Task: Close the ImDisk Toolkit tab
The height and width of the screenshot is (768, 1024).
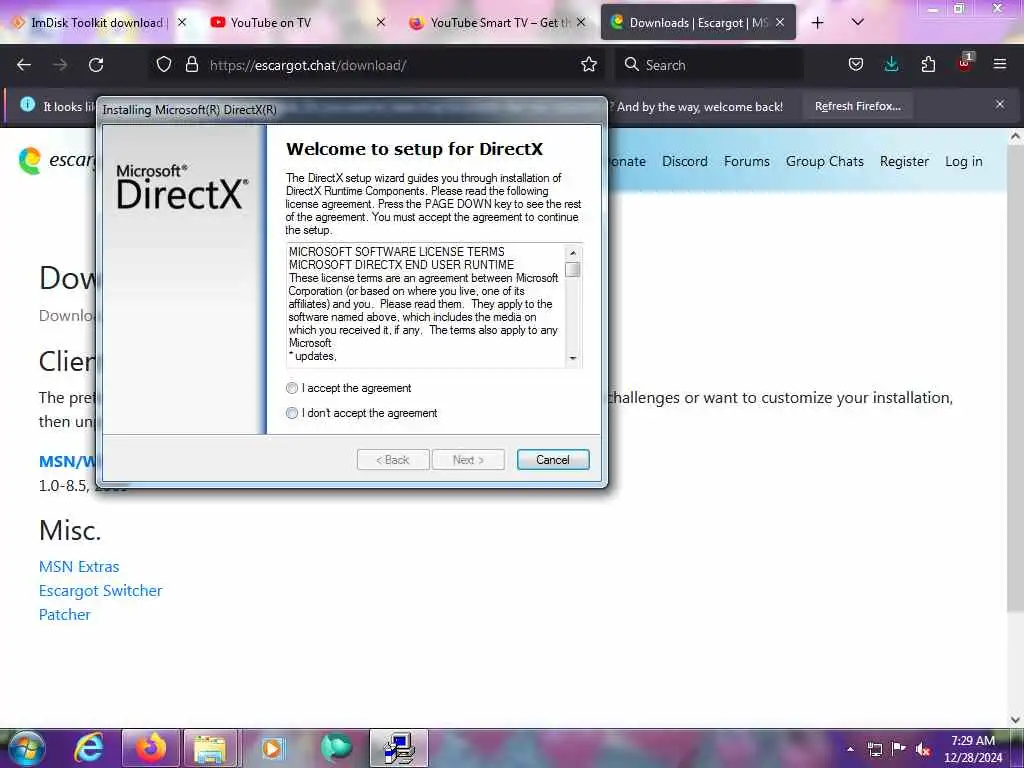Action: pyautogui.click(x=182, y=22)
